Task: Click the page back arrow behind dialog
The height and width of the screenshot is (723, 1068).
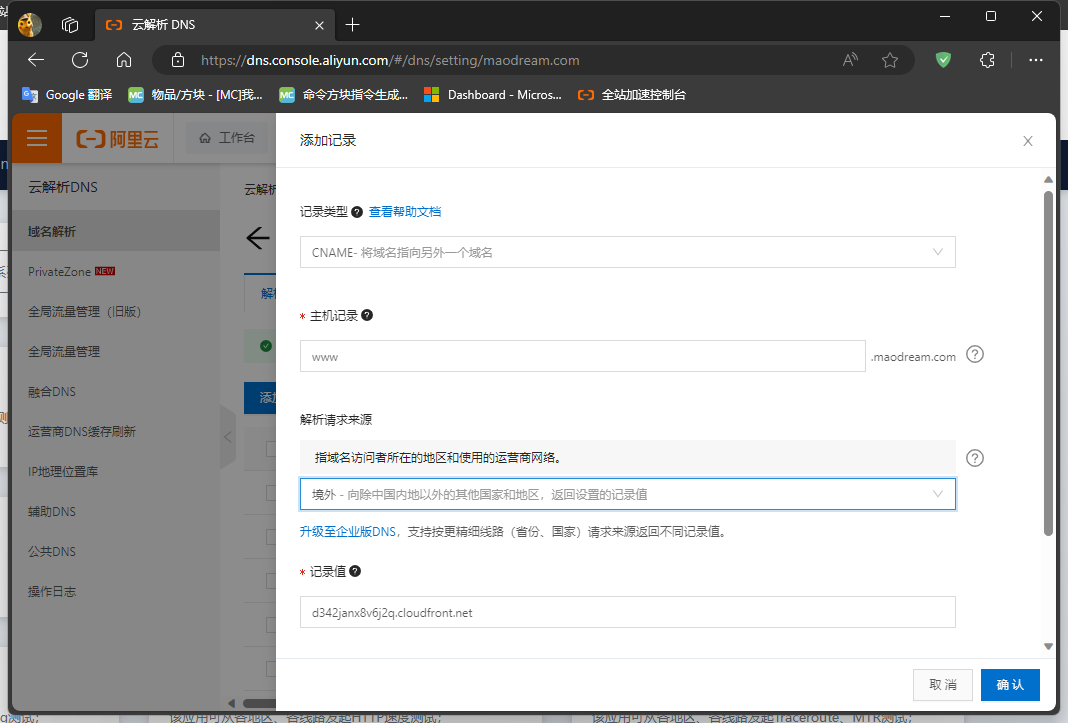Action: (257, 238)
